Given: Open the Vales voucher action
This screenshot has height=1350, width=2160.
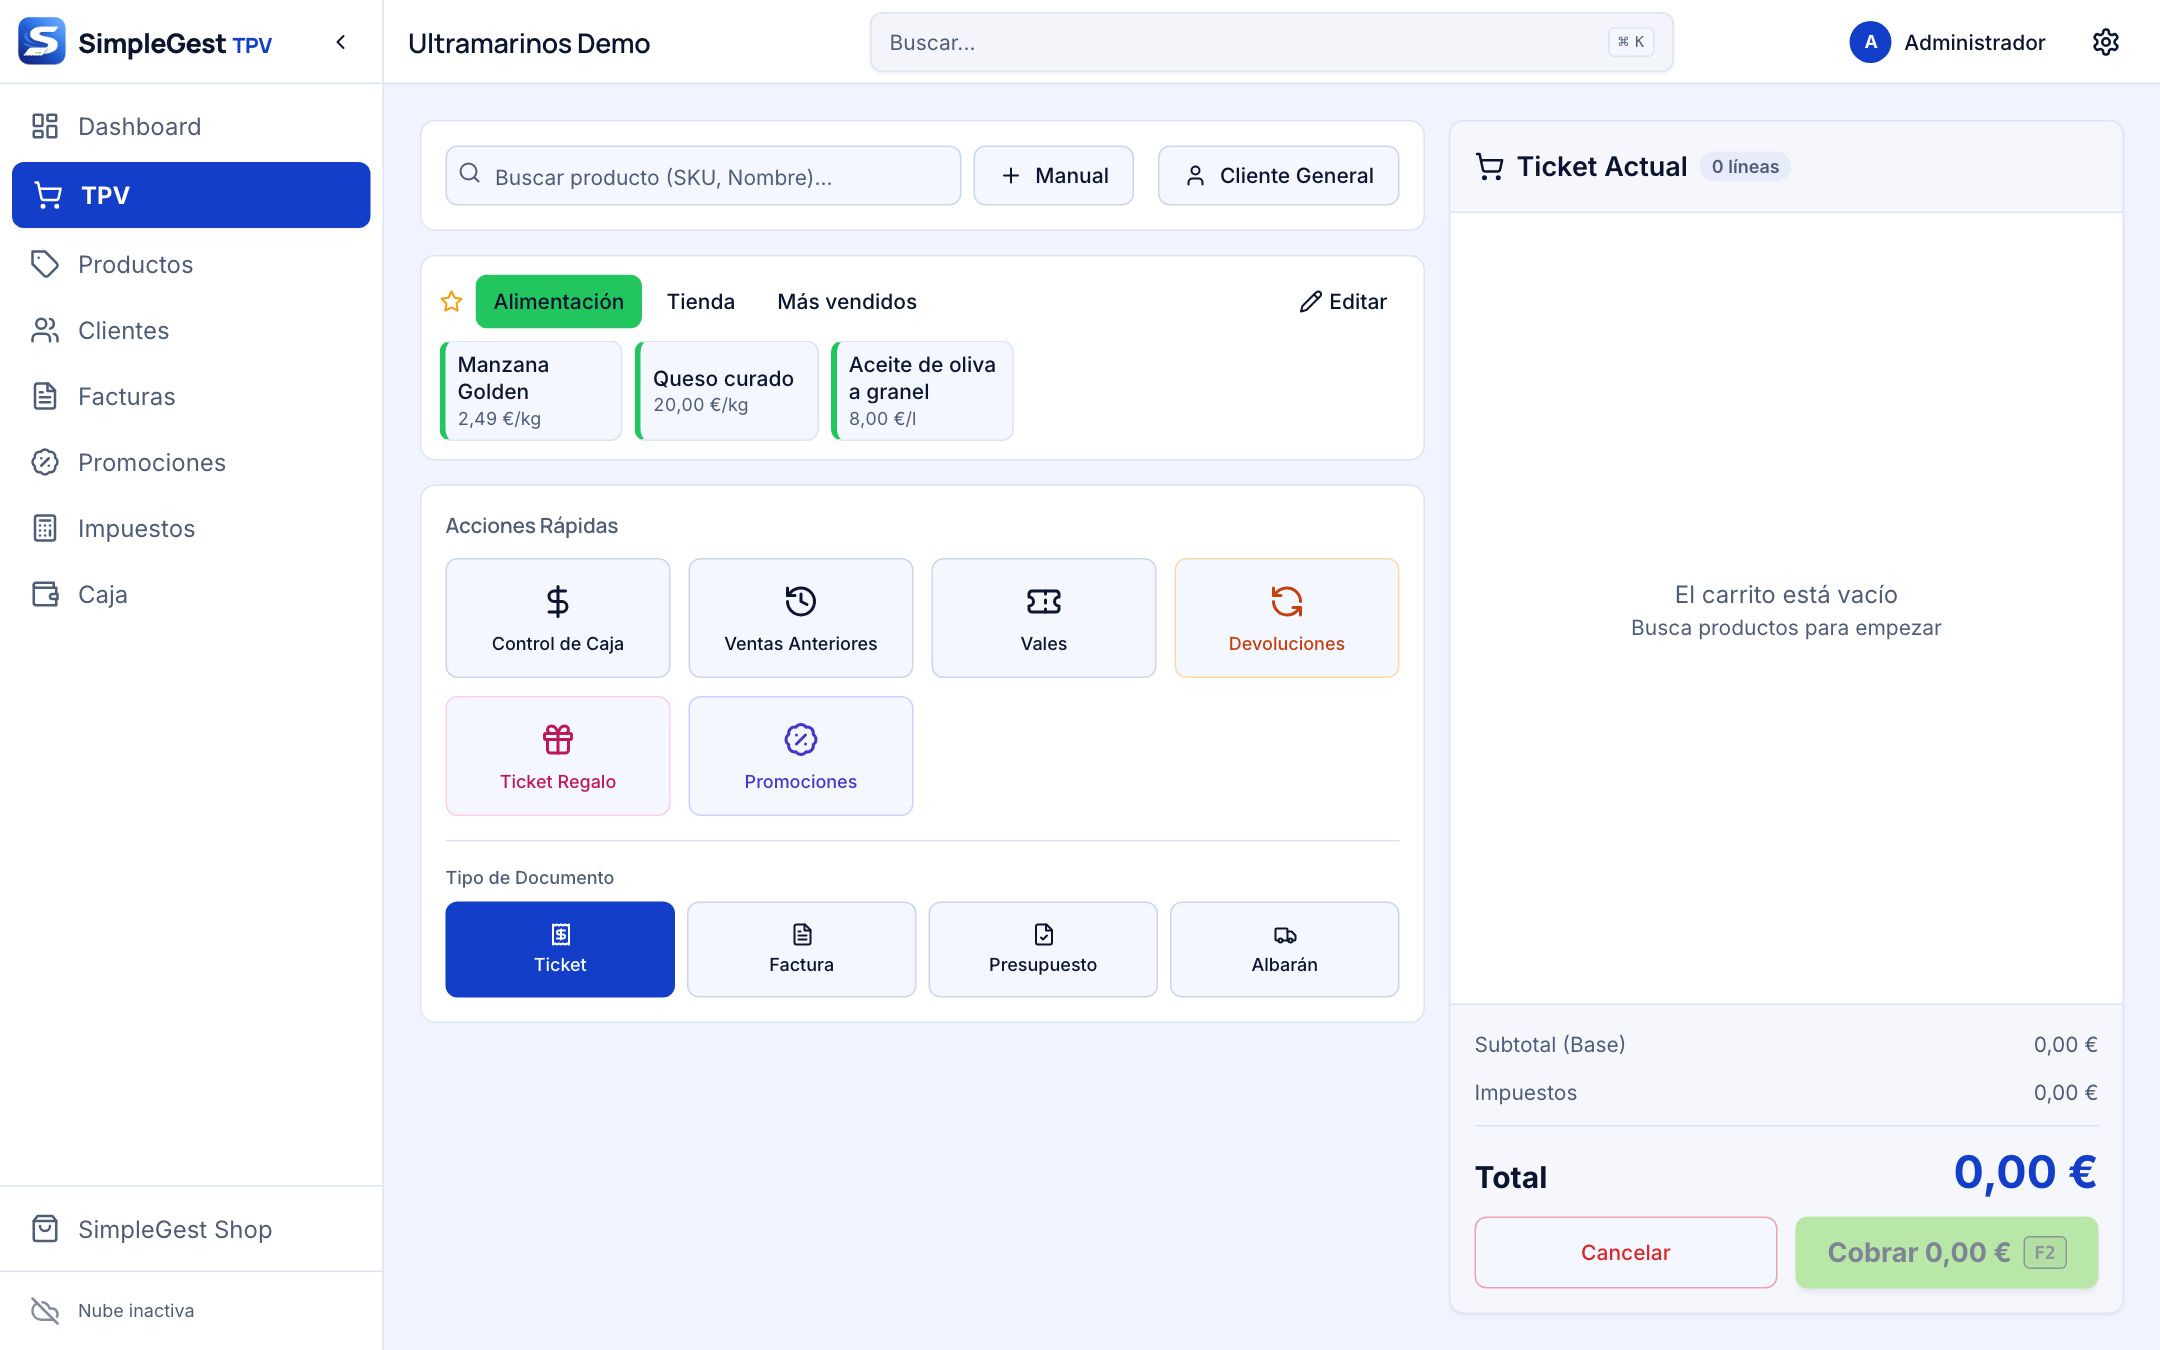Looking at the screenshot, I should (x=1043, y=618).
